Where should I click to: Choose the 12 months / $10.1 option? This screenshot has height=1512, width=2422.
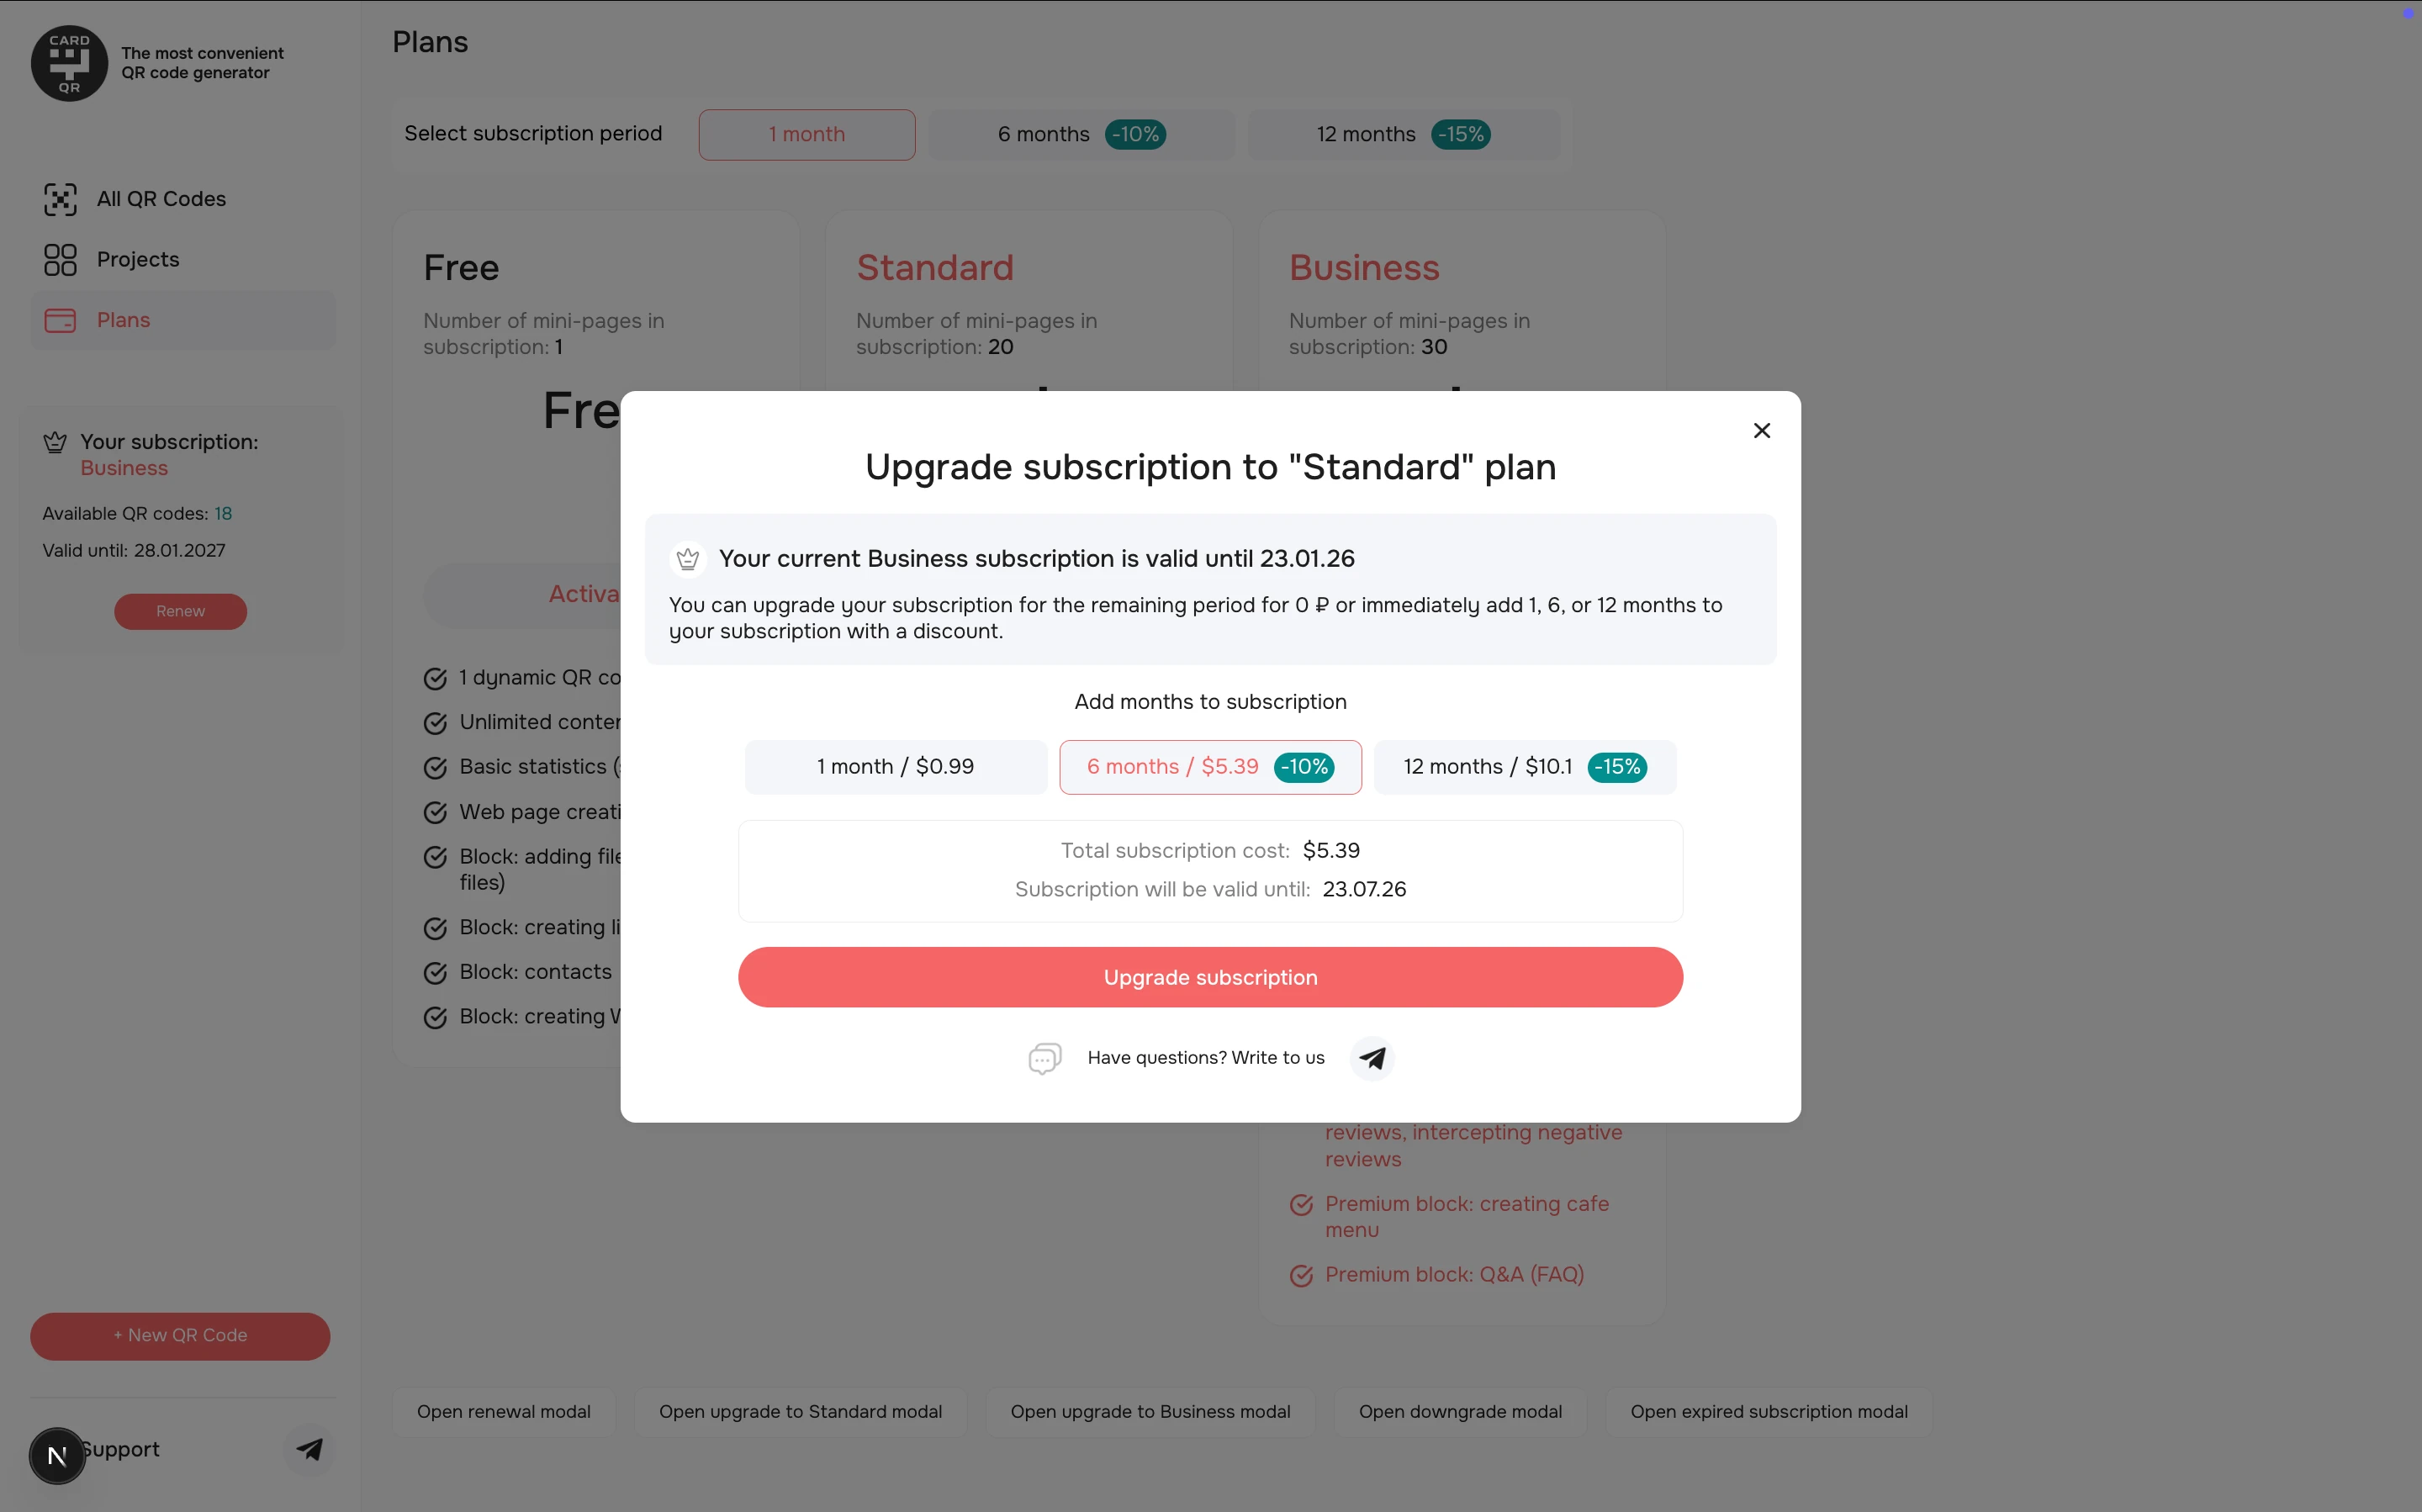1524,767
